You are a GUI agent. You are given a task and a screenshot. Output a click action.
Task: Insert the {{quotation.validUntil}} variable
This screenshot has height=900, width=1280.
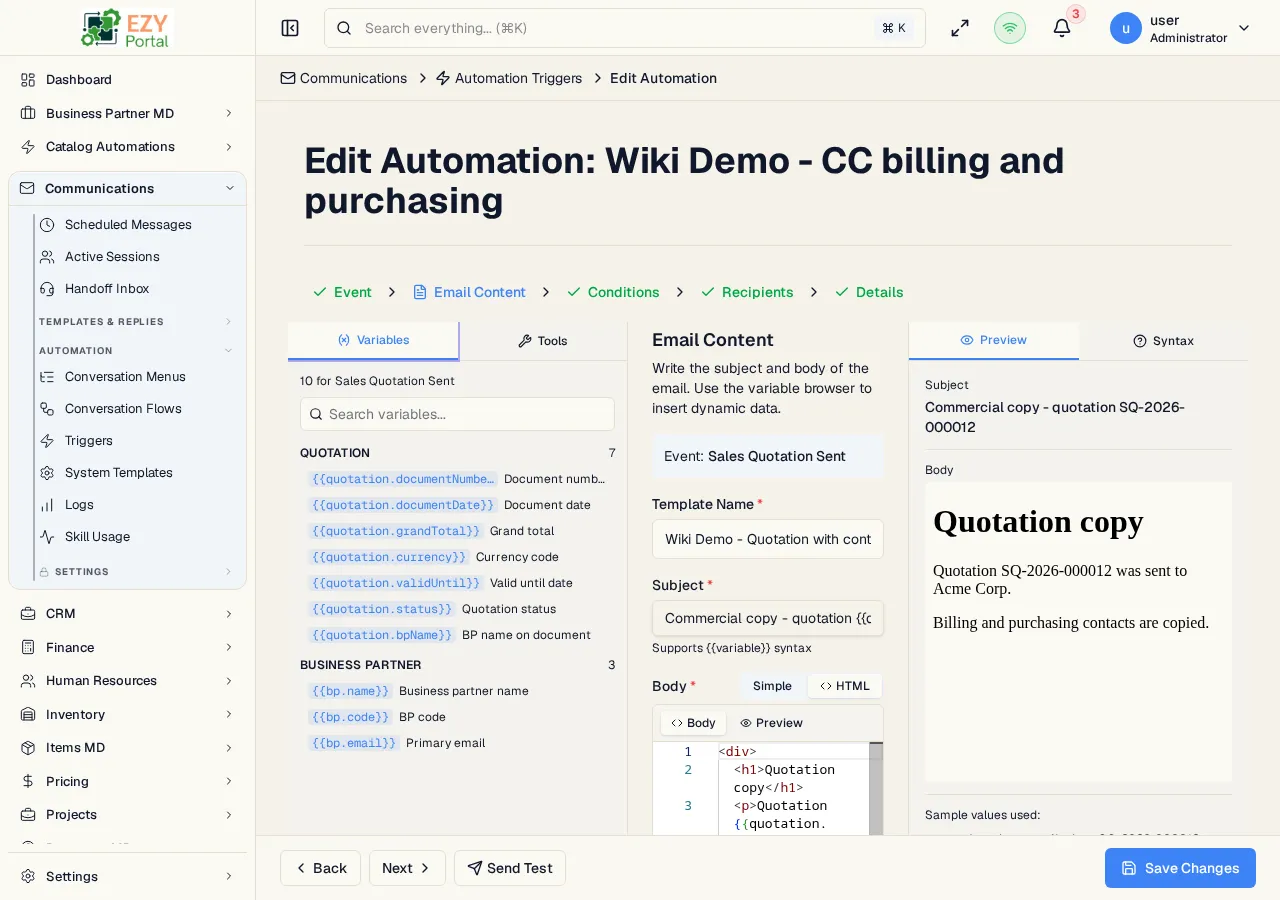click(x=396, y=583)
